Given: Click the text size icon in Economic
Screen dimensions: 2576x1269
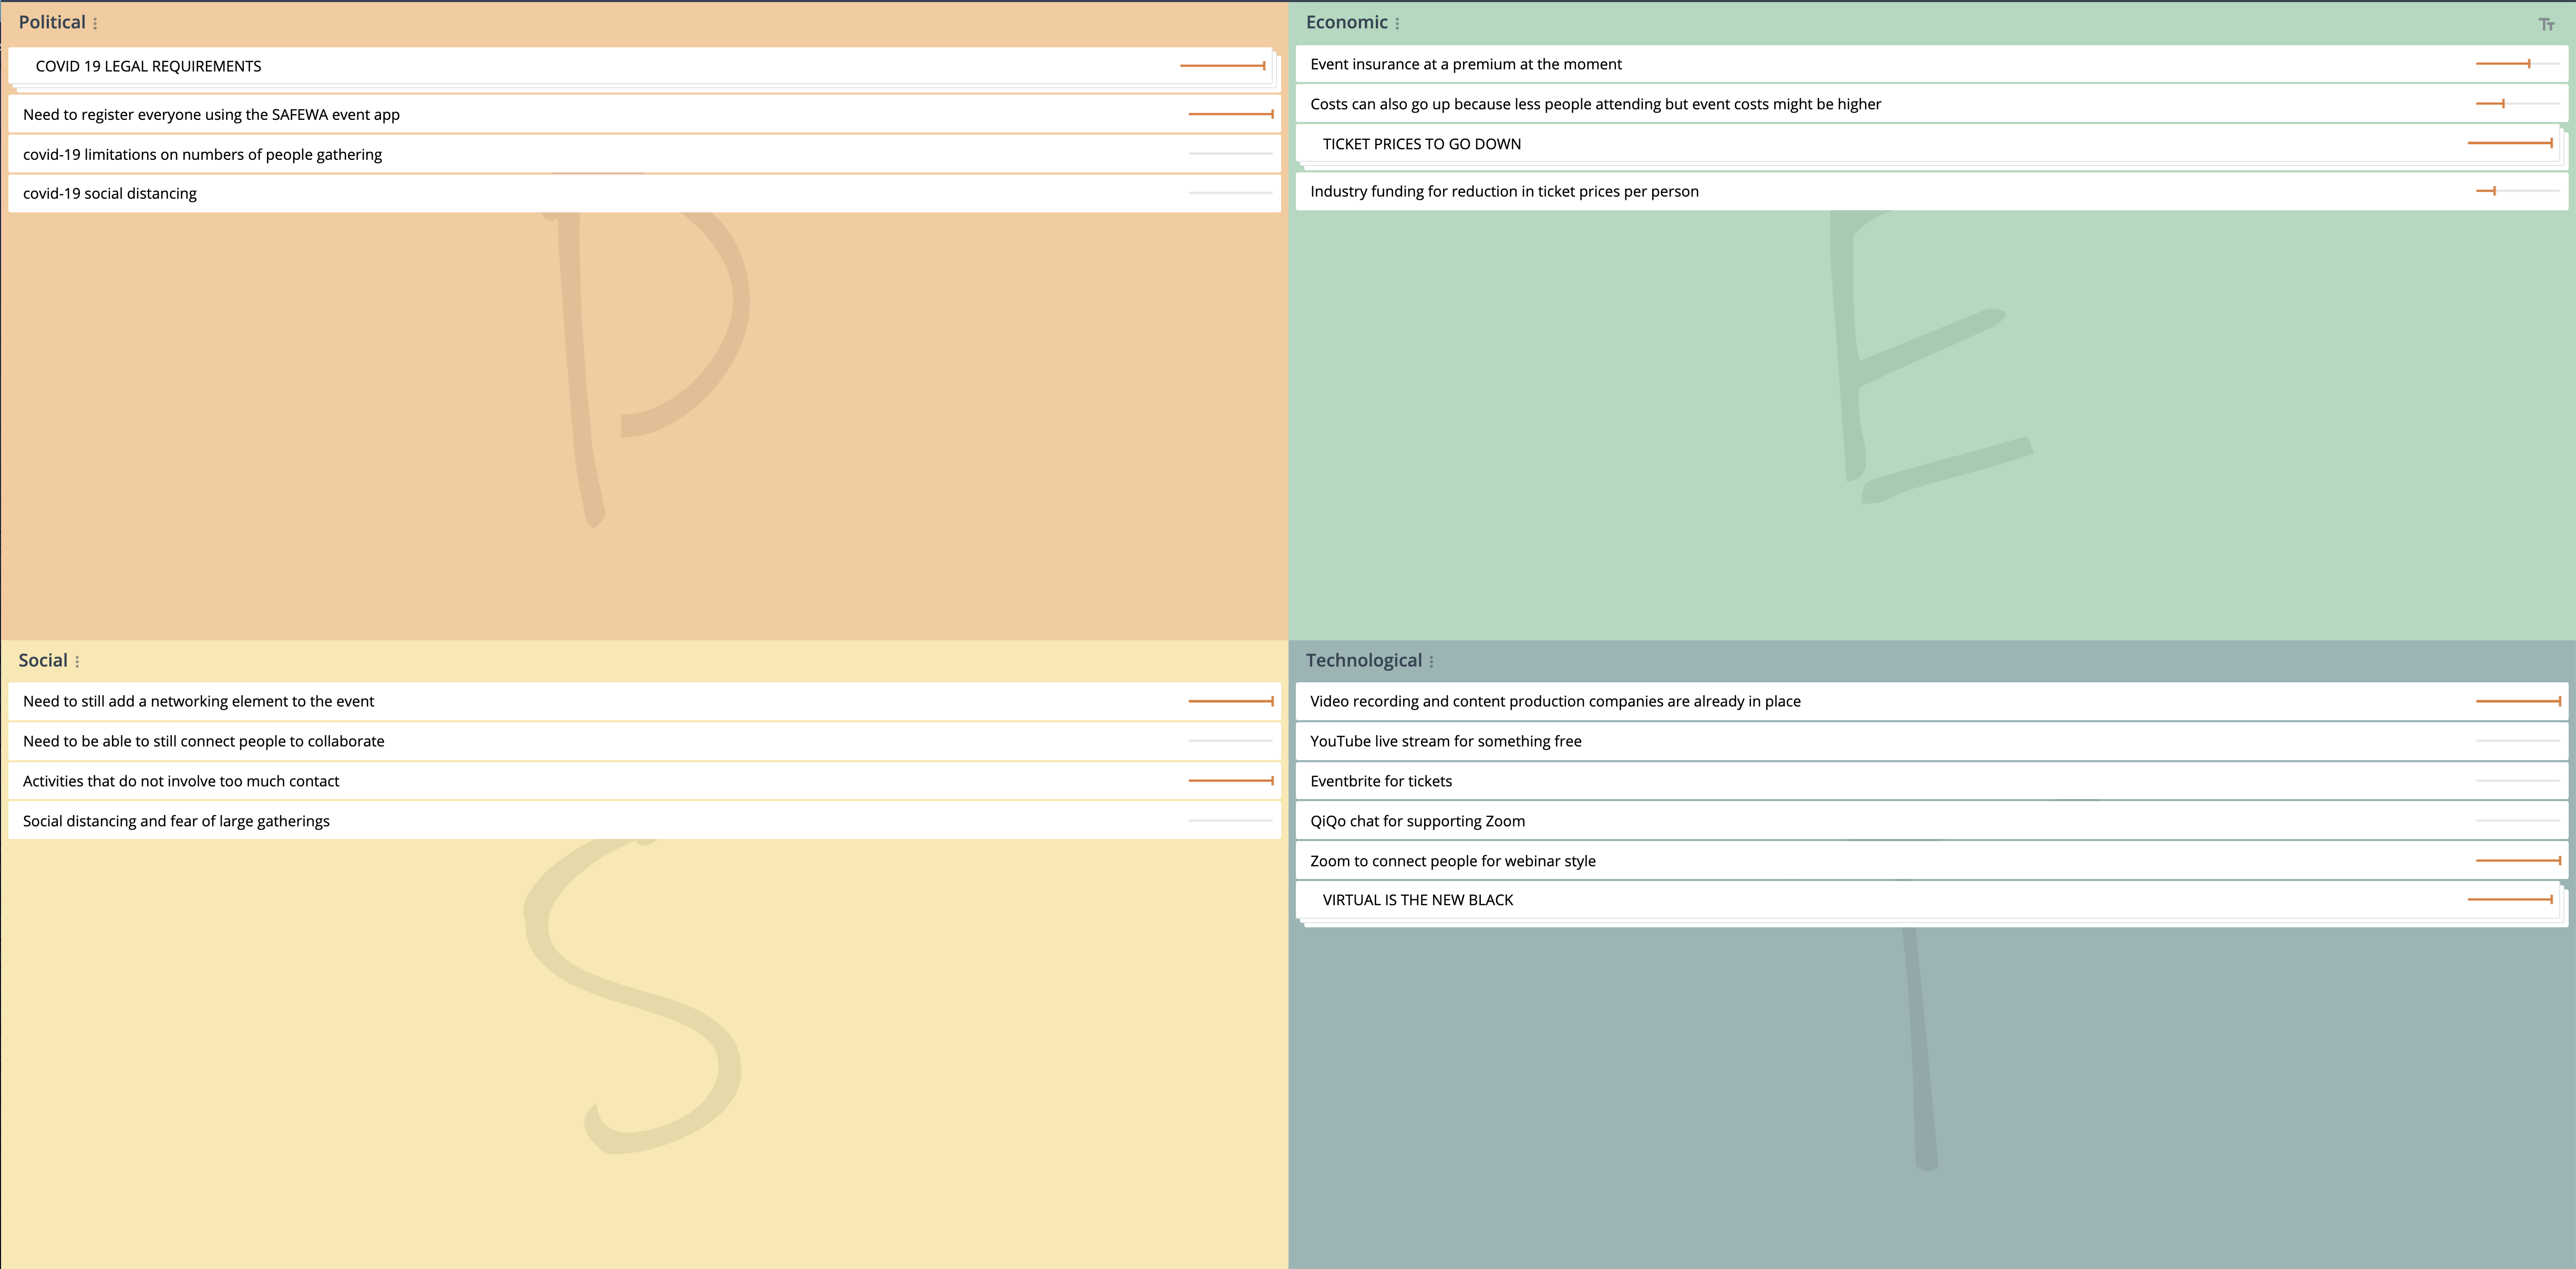Looking at the screenshot, I should click(x=2546, y=24).
